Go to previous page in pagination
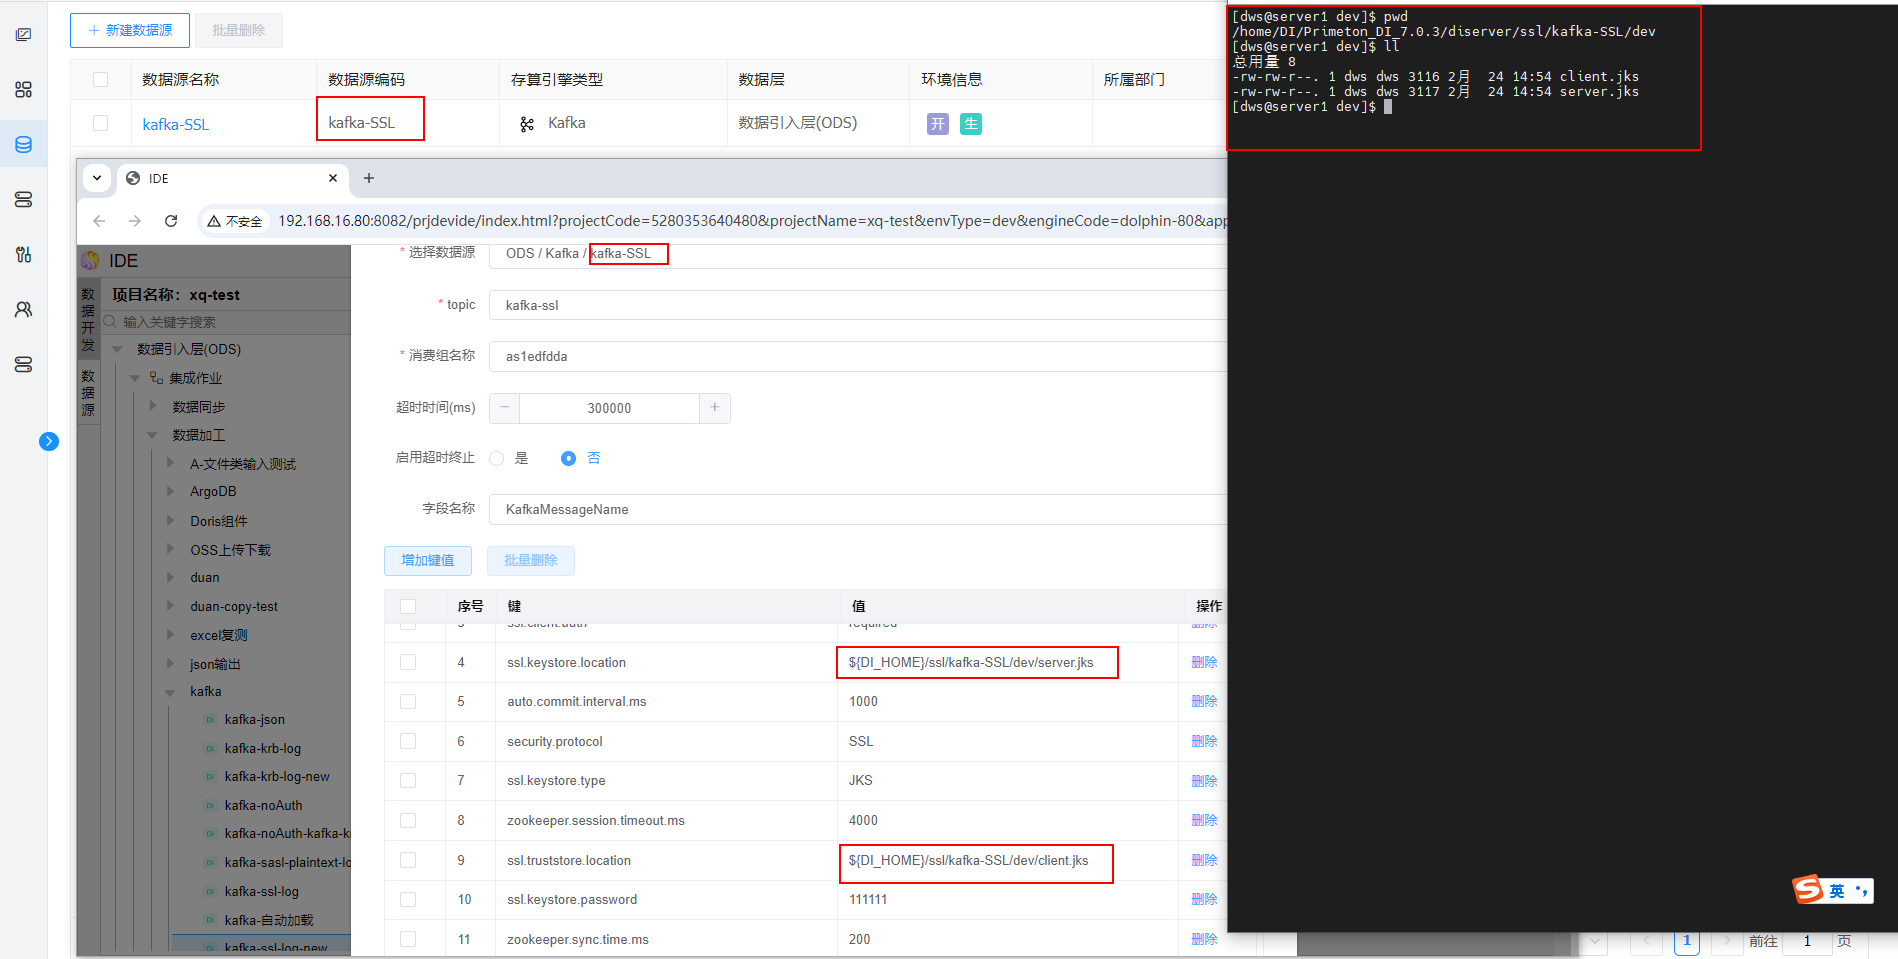This screenshot has height=959, width=1898. coord(1647,941)
